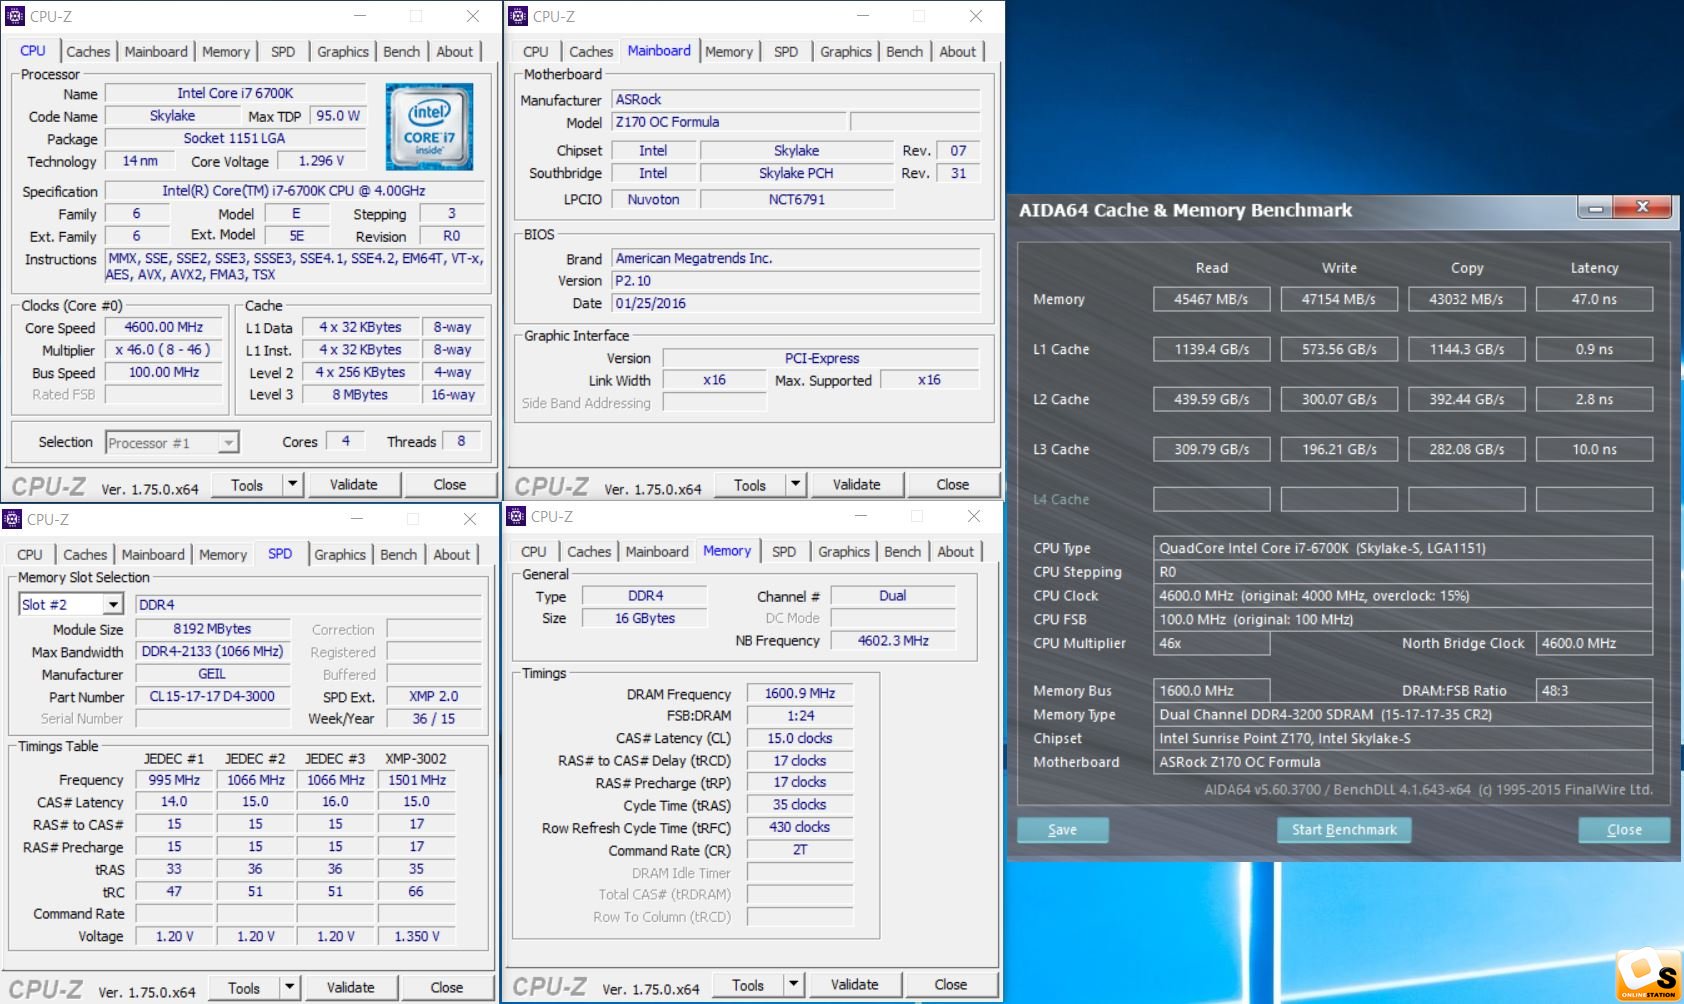Select SPD tab in the Memory window

[784, 552]
